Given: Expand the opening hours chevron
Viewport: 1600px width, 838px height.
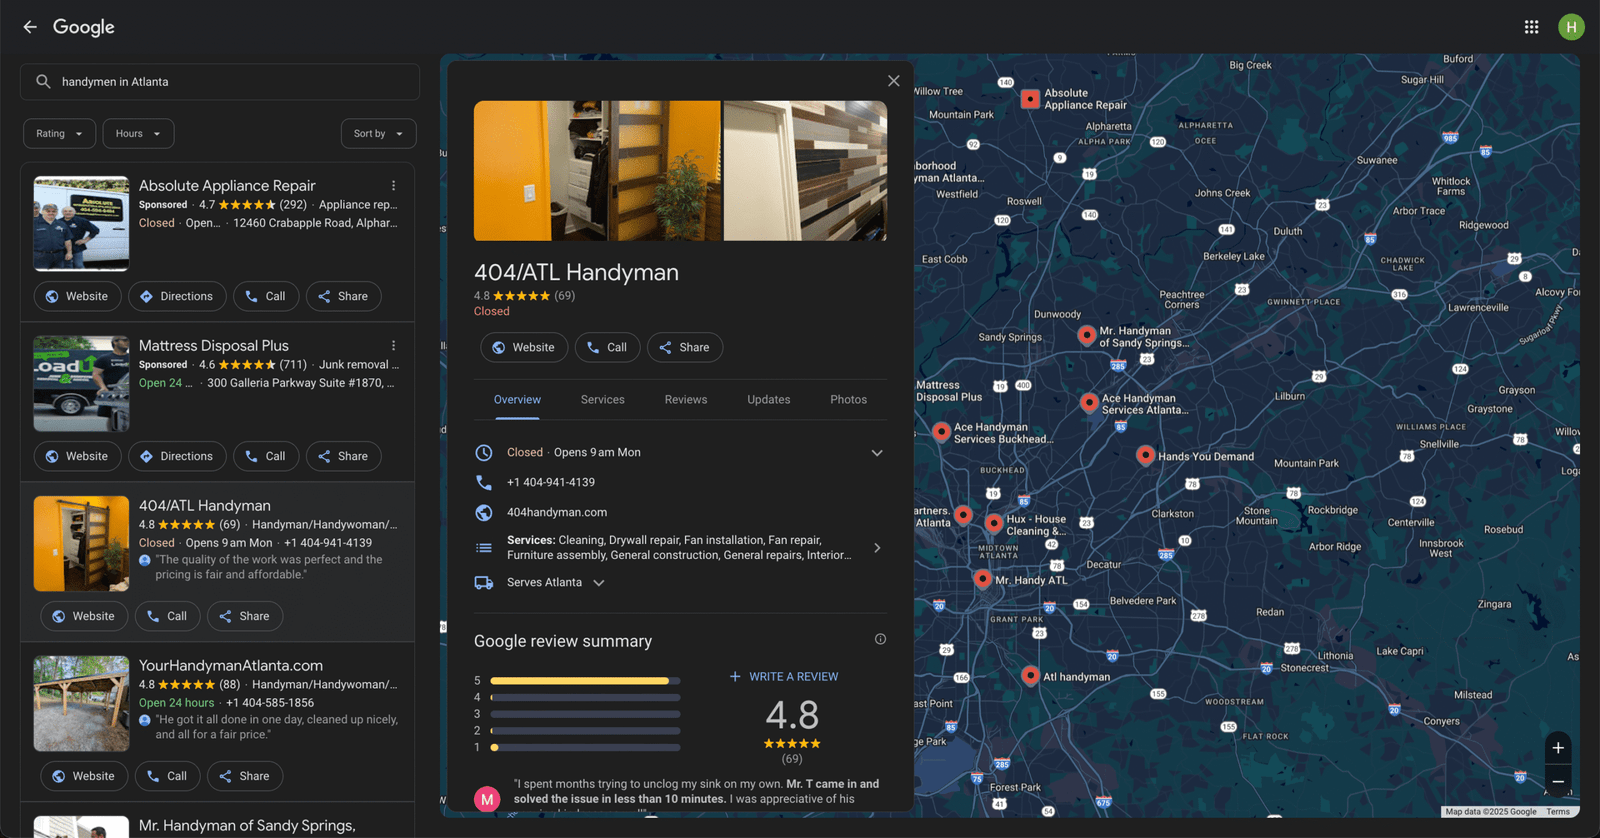Looking at the screenshot, I should click(x=877, y=453).
